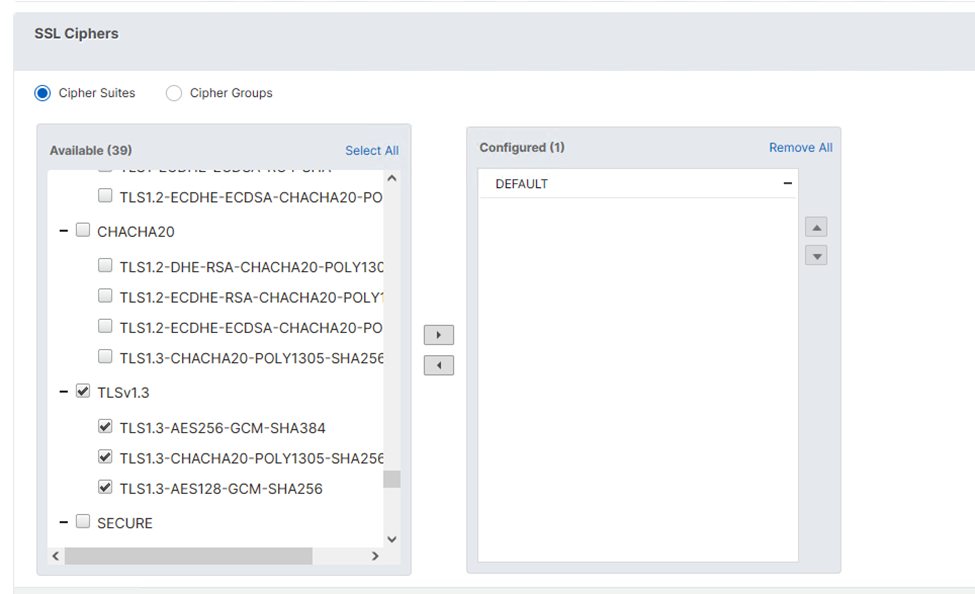The height and width of the screenshot is (594, 975).
Task: Click the left arrow to remove ciphers
Action: point(438,366)
